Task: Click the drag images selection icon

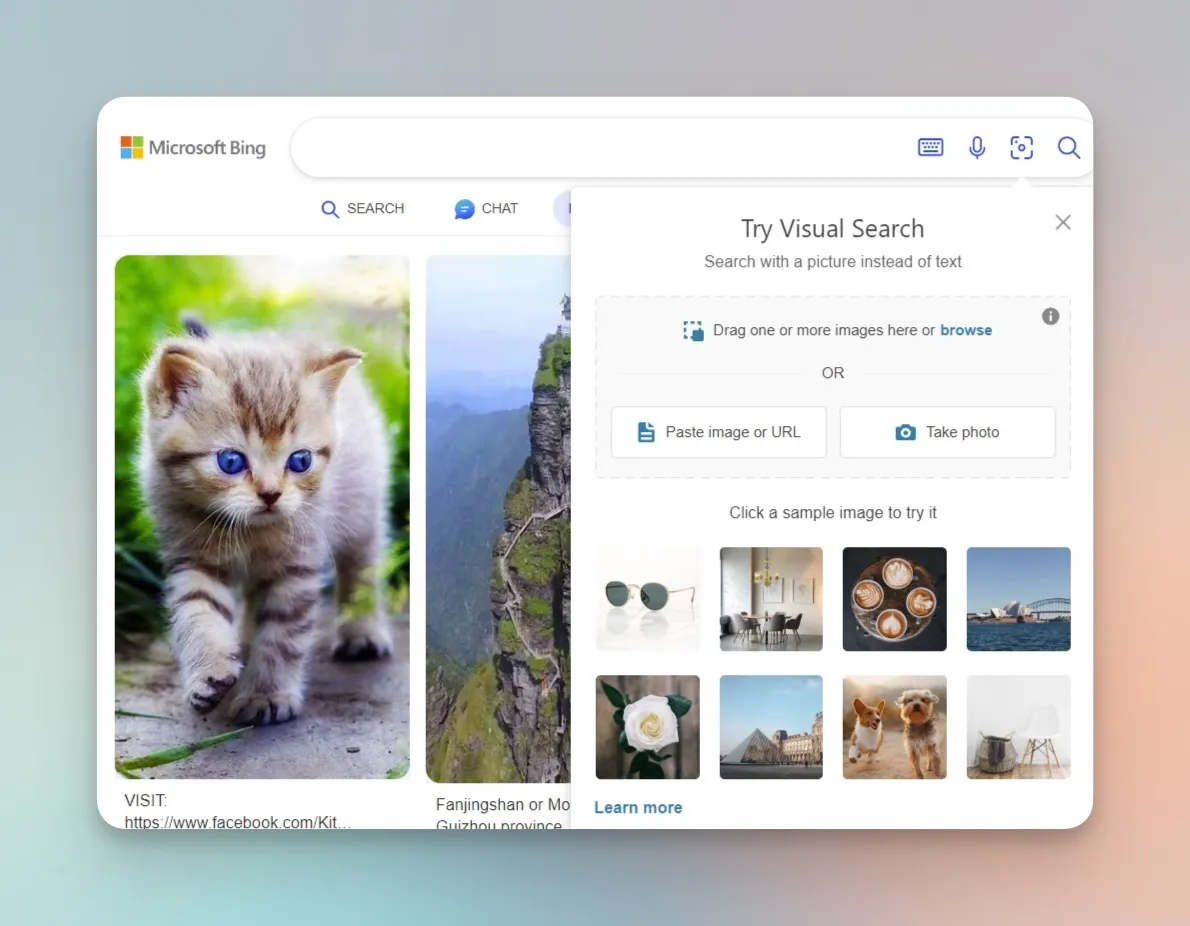Action: 693,330
